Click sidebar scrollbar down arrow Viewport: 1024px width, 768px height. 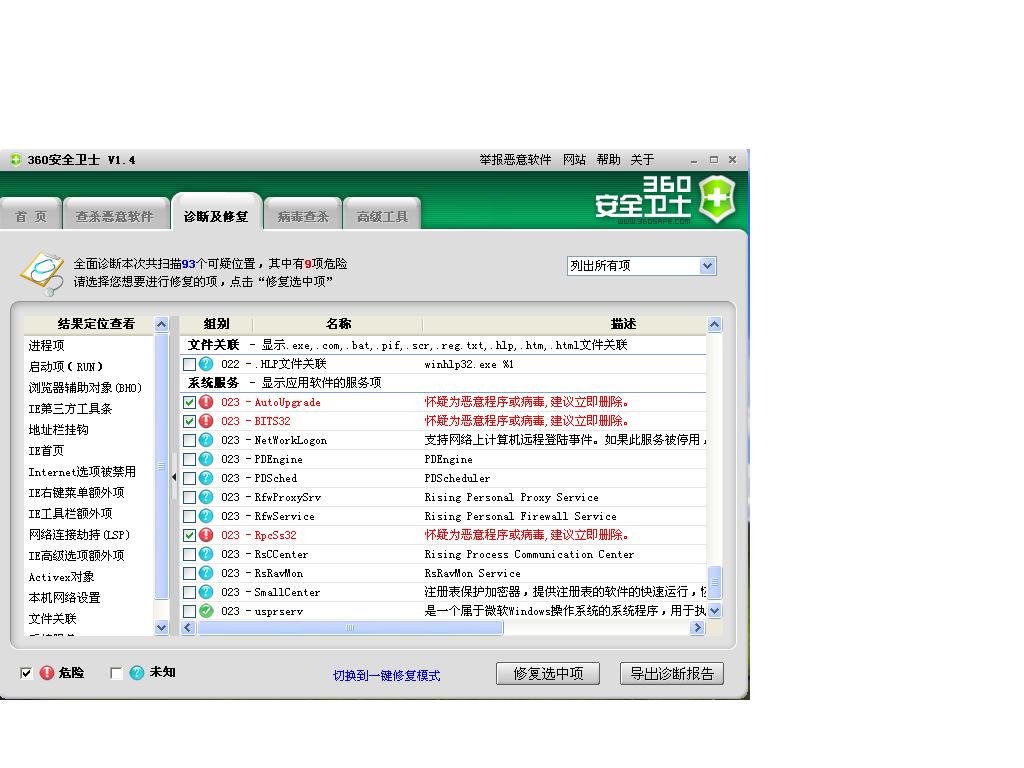point(161,628)
